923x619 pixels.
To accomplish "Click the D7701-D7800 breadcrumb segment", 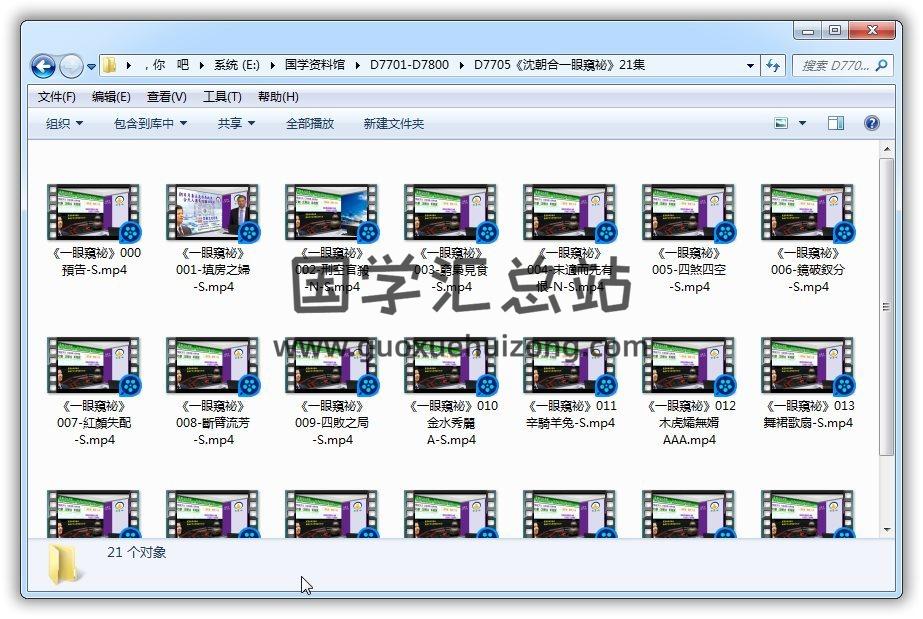I will (x=409, y=65).
